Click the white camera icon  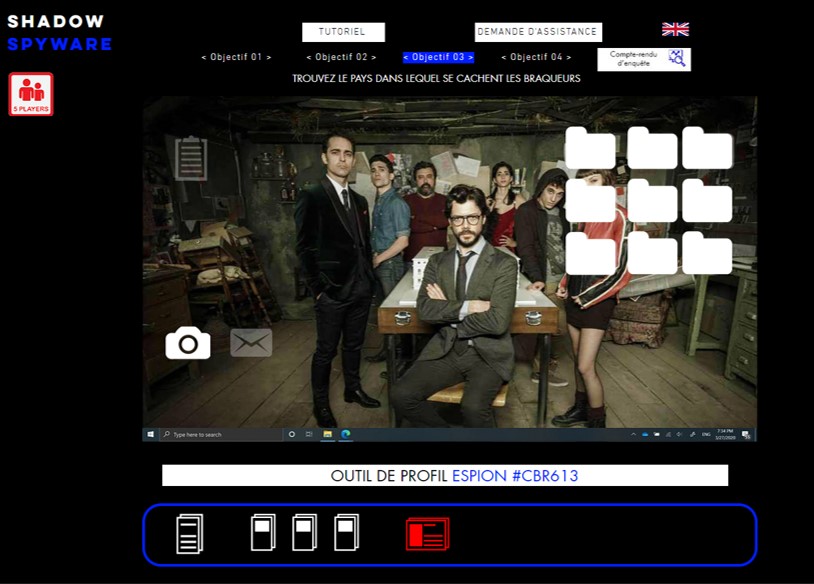[188, 343]
